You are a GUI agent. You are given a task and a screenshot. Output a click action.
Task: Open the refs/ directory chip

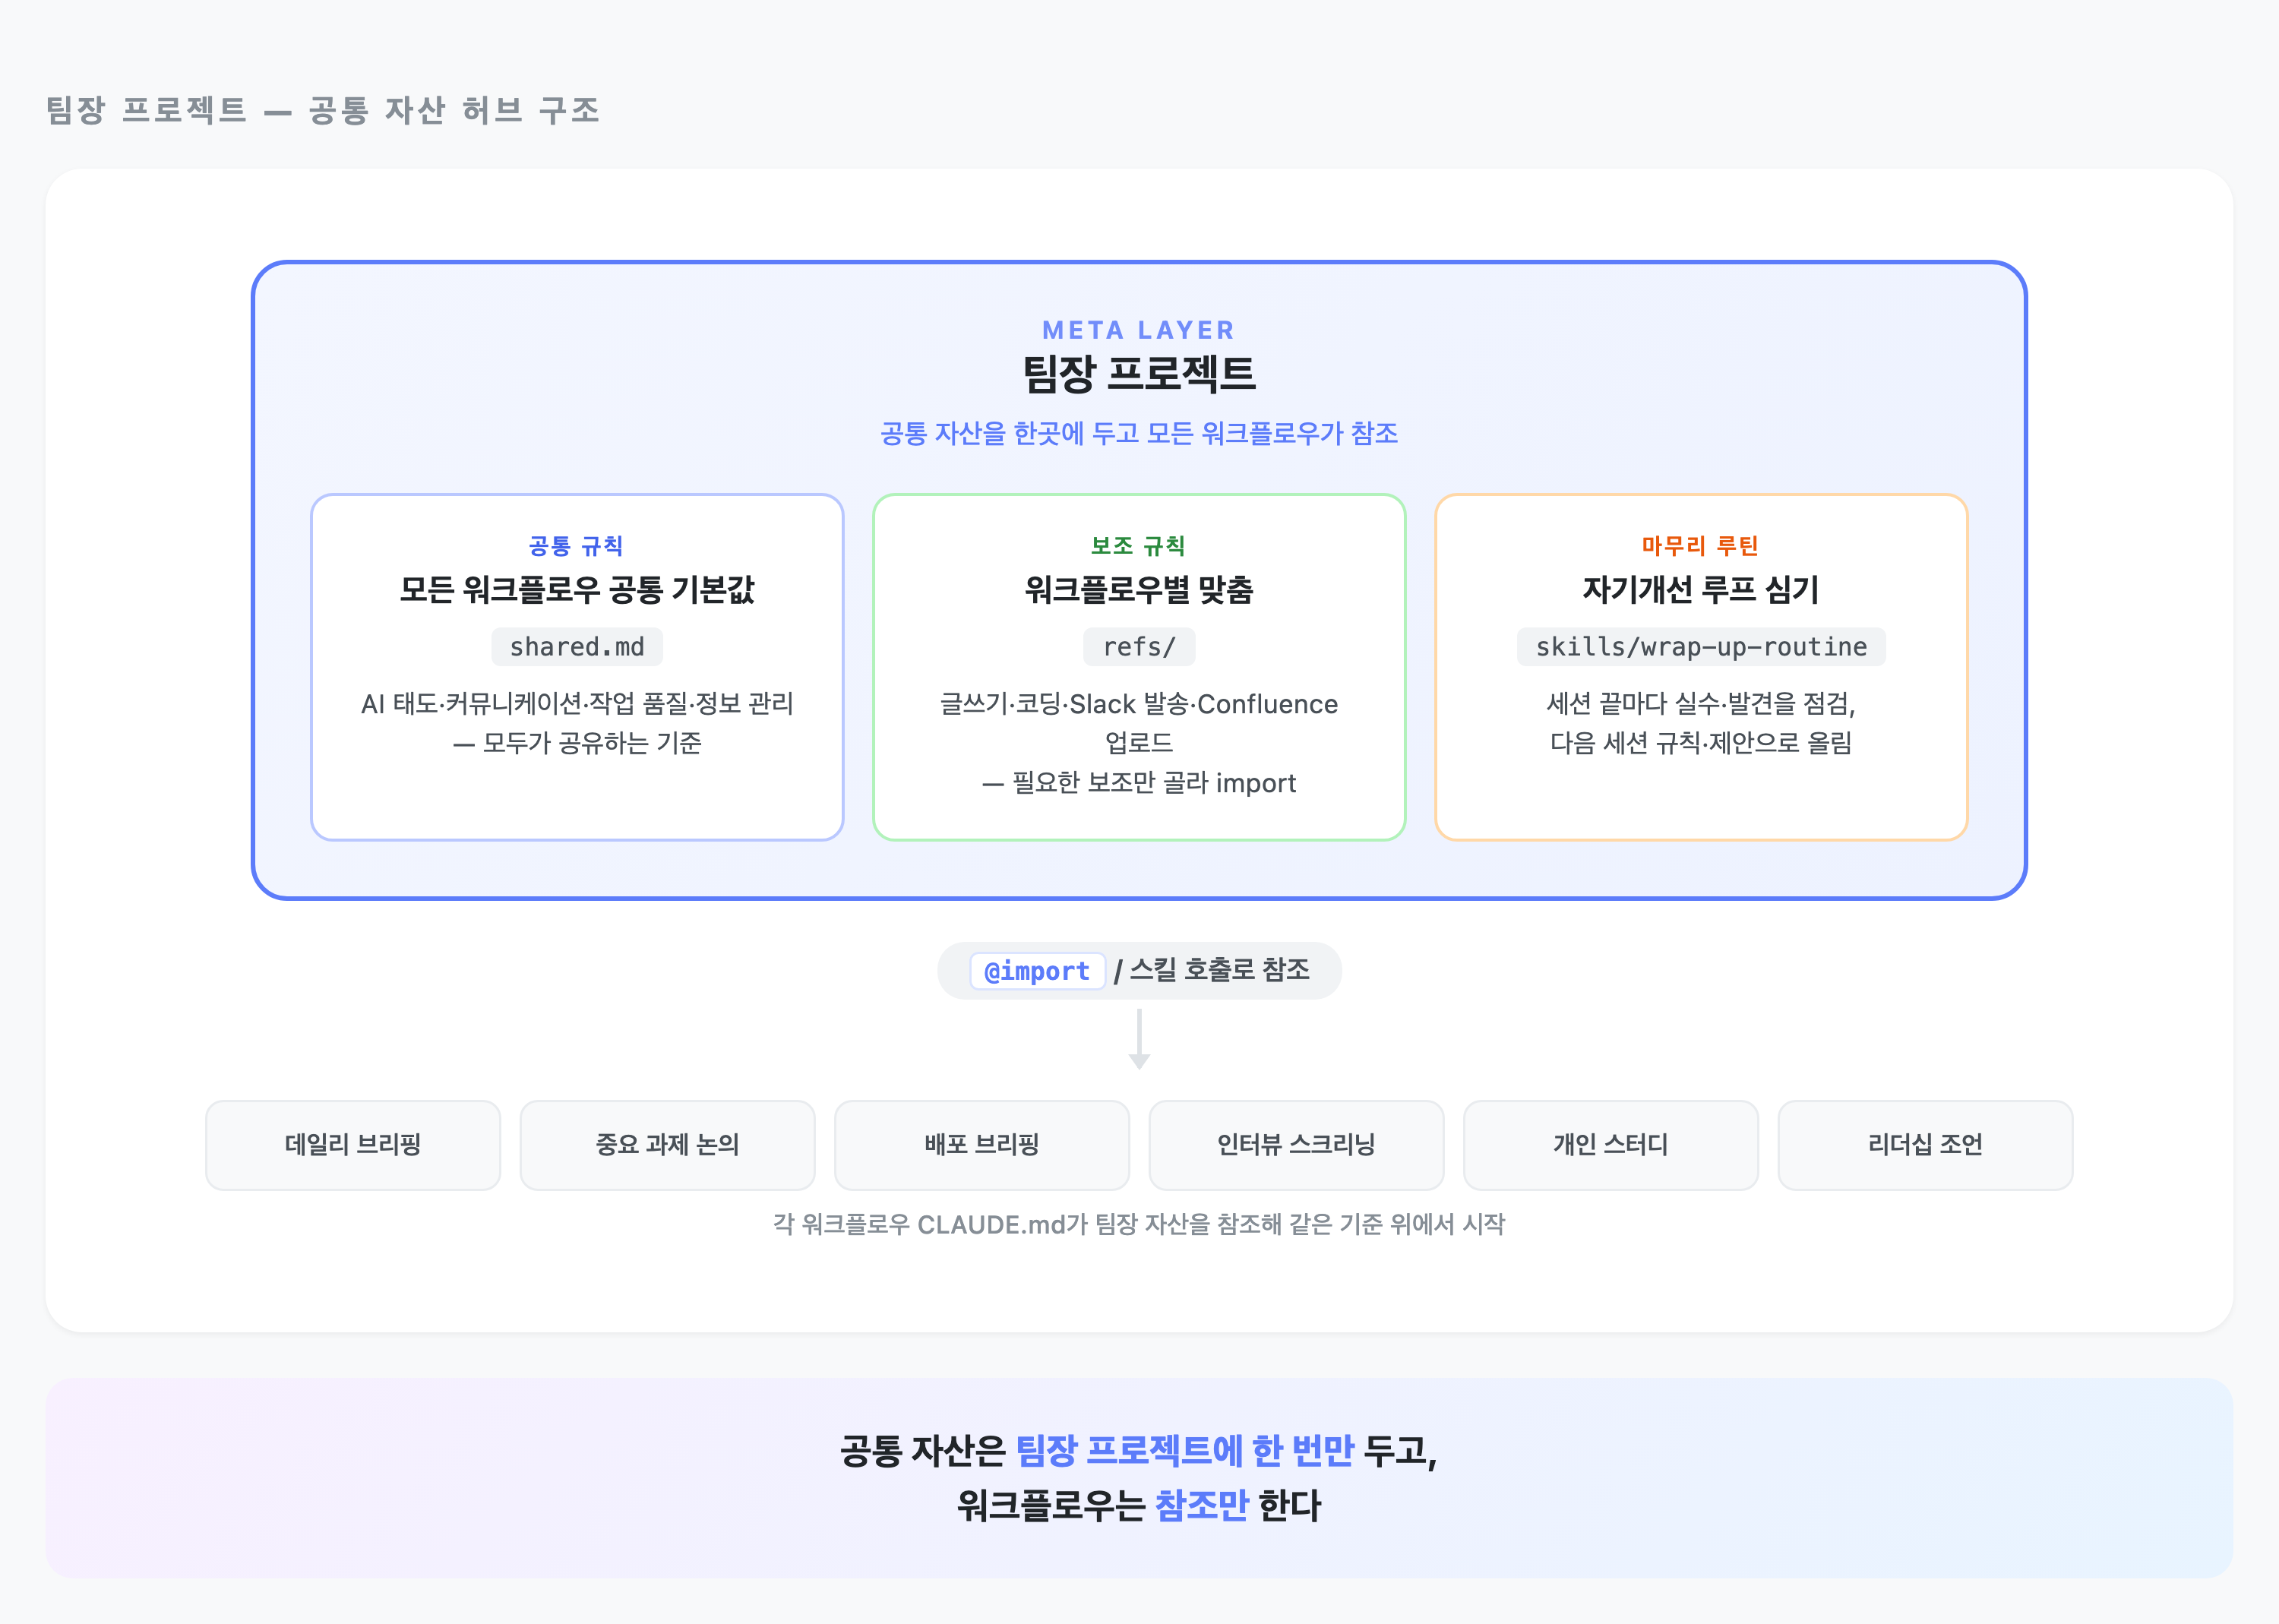1139,646
